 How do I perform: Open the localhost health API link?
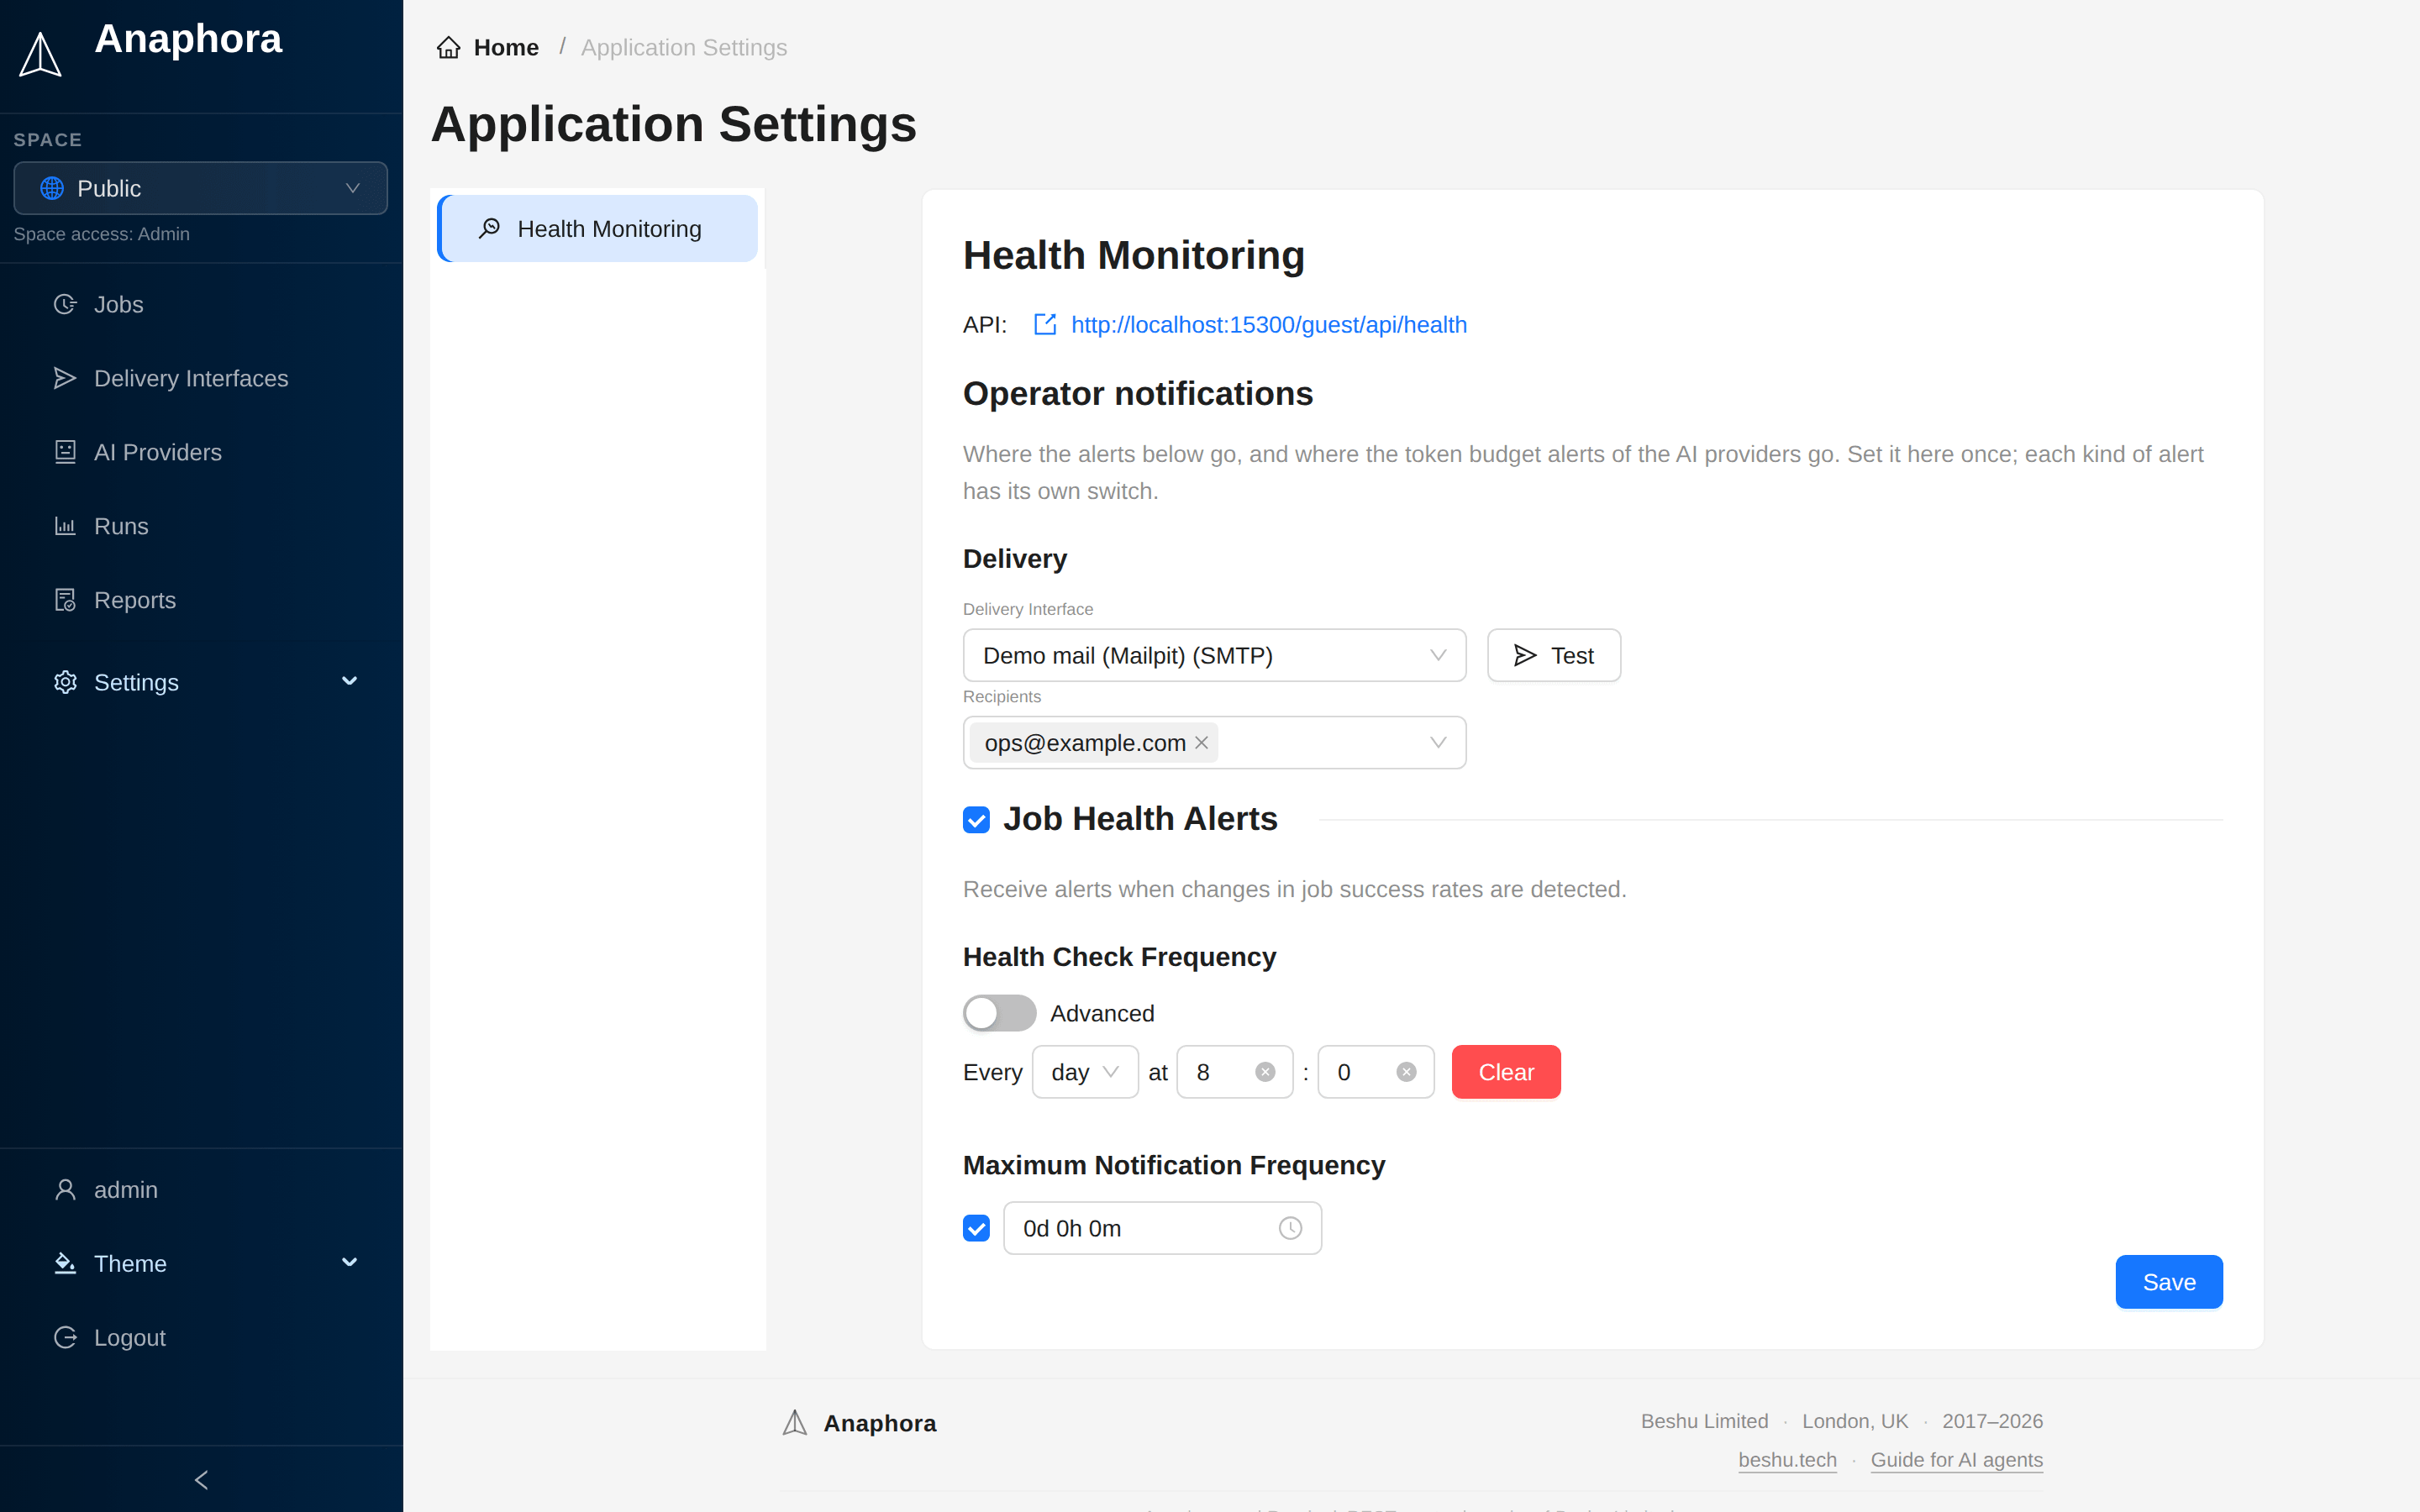[1268, 324]
